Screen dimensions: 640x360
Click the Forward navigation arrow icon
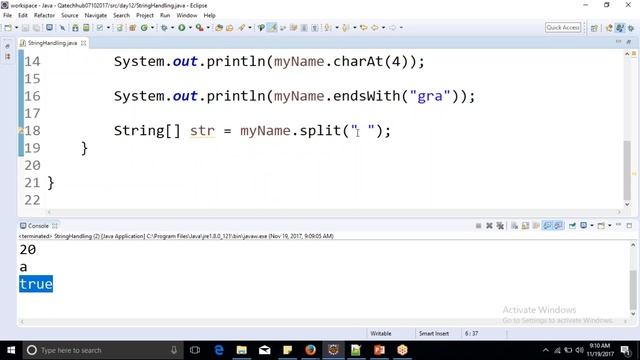[x=392, y=28]
